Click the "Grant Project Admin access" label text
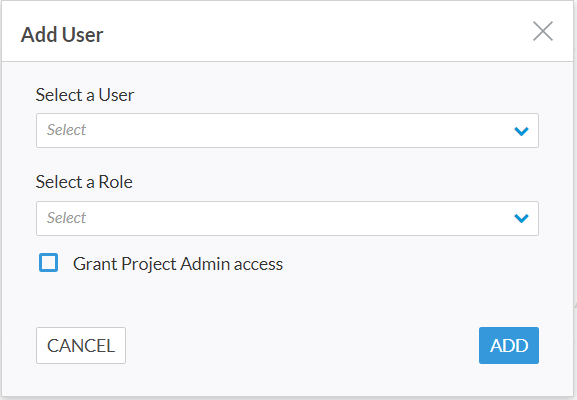The image size is (577, 400). click(x=178, y=264)
